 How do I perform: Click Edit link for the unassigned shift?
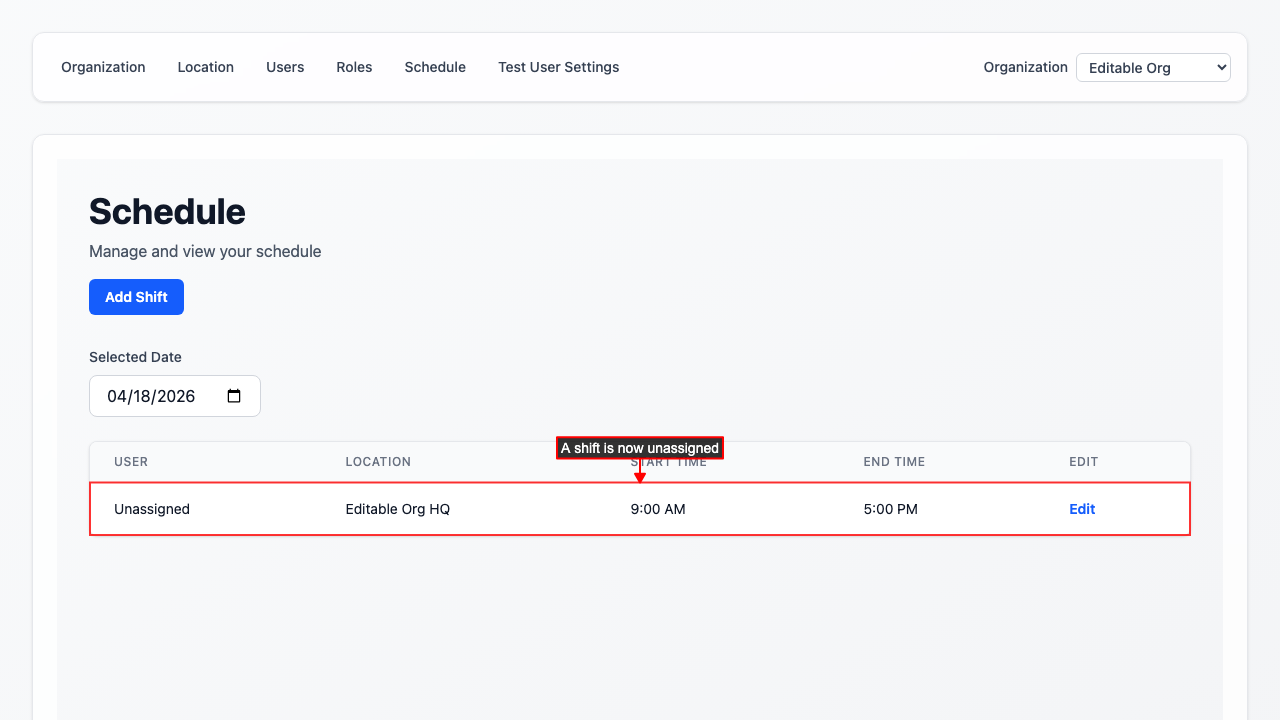pyautogui.click(x=1082, y=509)
